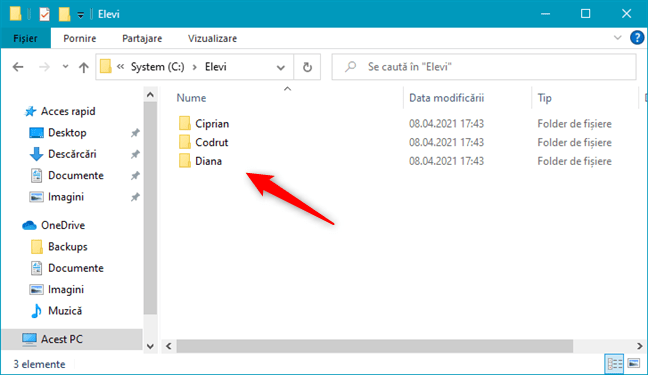
Task: Sort by the Tip column header
Action: 544,98
